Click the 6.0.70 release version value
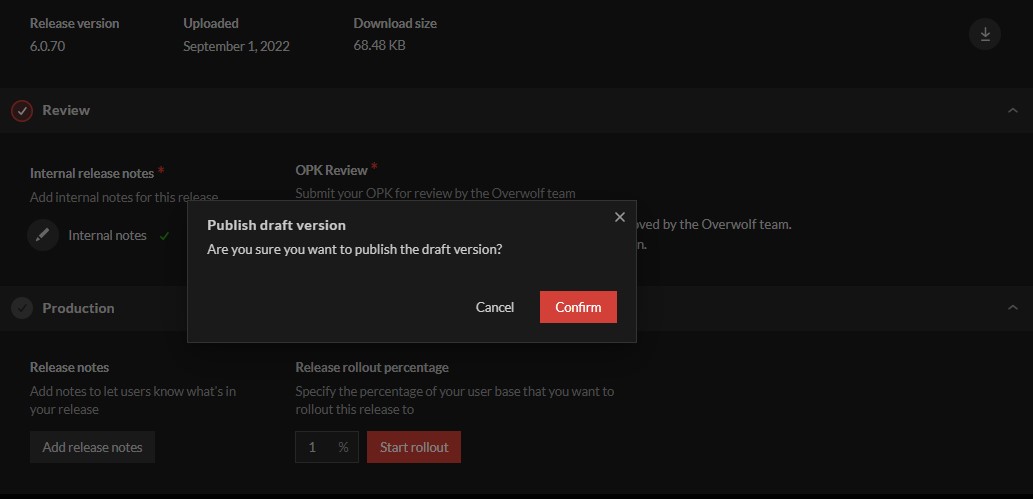This screenshot has width=1033, height=499. tap(47, 46)
